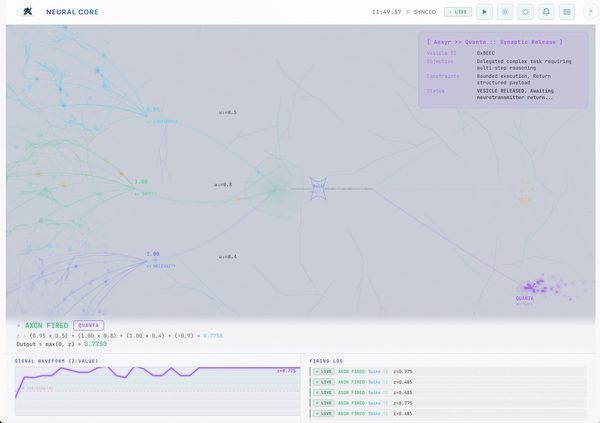This screenshot has height=423, width=600.
Task: Click the axon hillock ReLU shape
Action: pyautogui.click(x=318, y=188)
